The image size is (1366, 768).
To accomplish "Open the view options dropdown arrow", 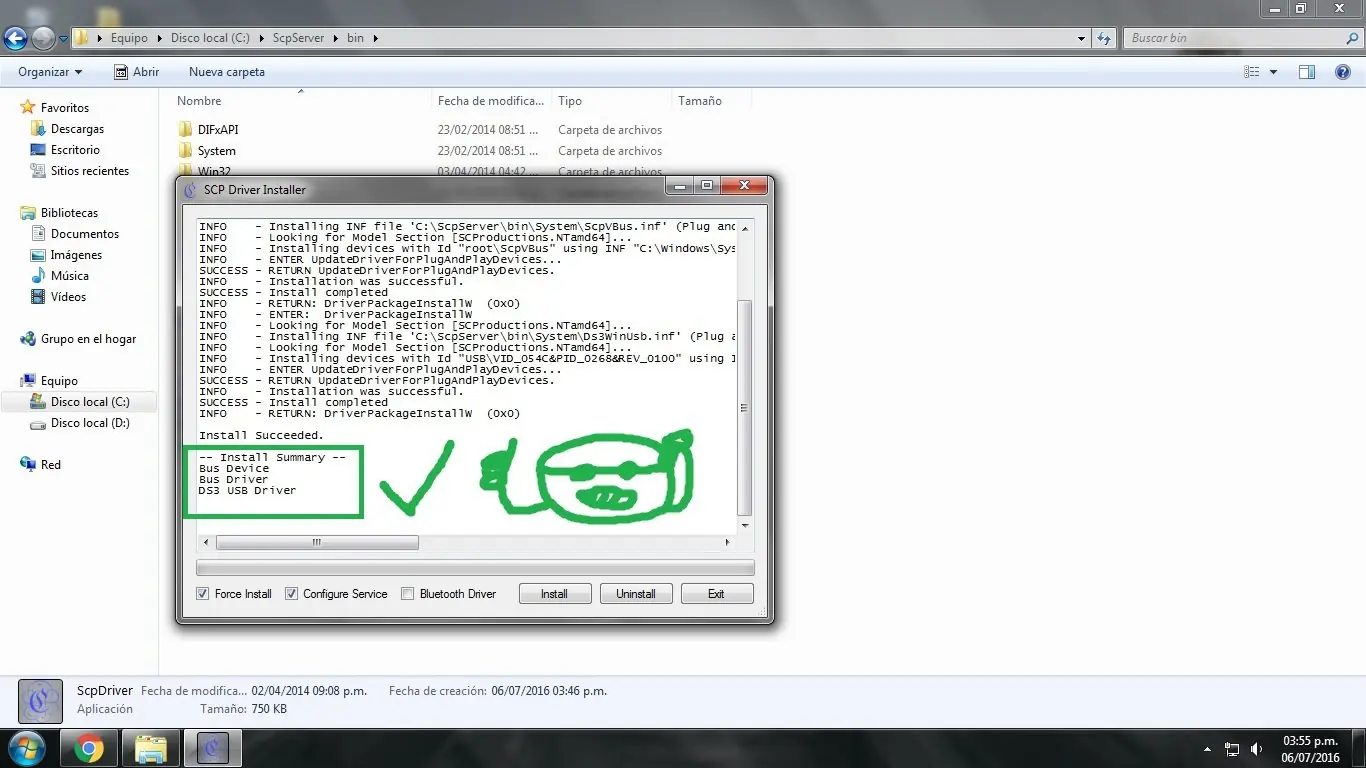I will pyautogui.click(x=1273, y=72).
